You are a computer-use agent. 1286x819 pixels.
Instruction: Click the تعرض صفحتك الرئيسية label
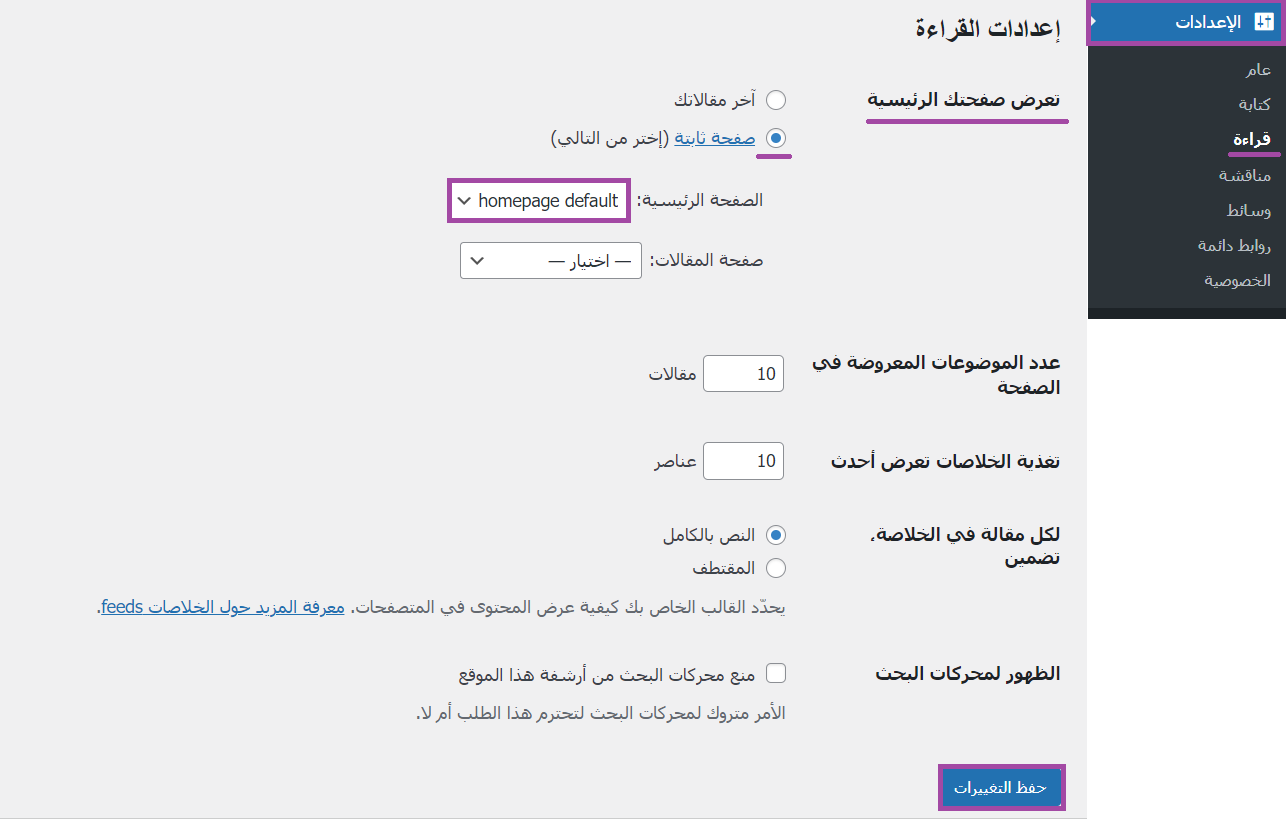tap(965, 100)
